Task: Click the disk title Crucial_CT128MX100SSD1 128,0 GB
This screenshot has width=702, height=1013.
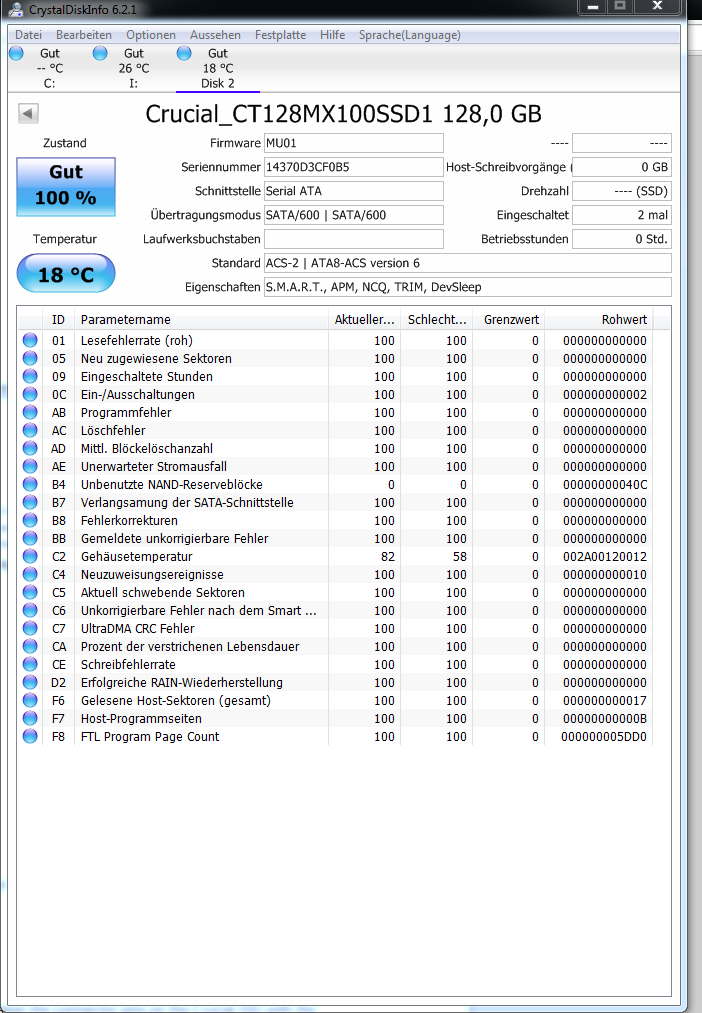Action: point(343,114)
